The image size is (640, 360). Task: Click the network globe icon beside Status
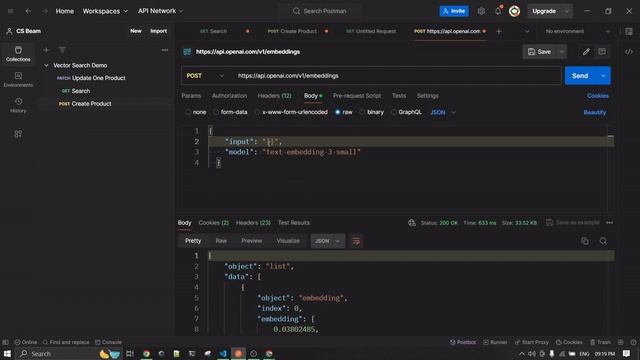pyautogui.click(x=412, y=223)
